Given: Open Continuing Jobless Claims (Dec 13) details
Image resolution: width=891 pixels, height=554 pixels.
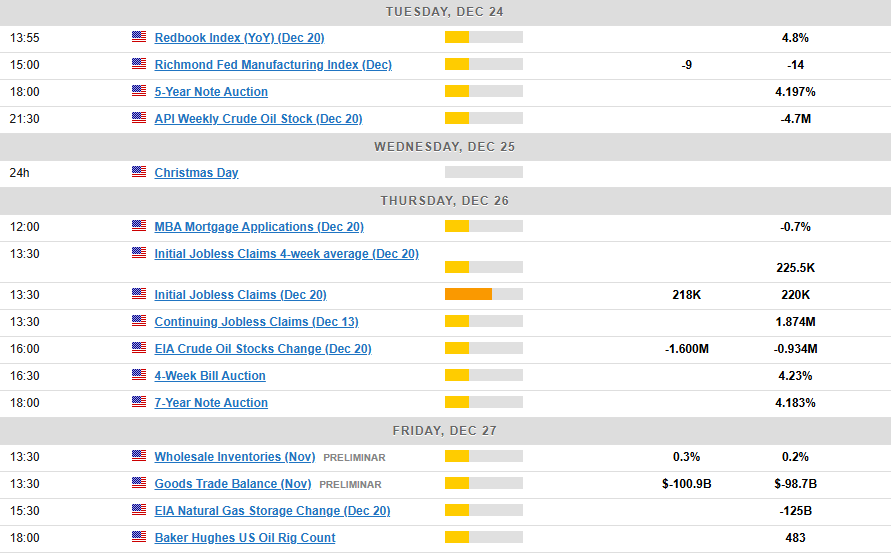Looking at the screenshot, I should [x=256, y=322].
